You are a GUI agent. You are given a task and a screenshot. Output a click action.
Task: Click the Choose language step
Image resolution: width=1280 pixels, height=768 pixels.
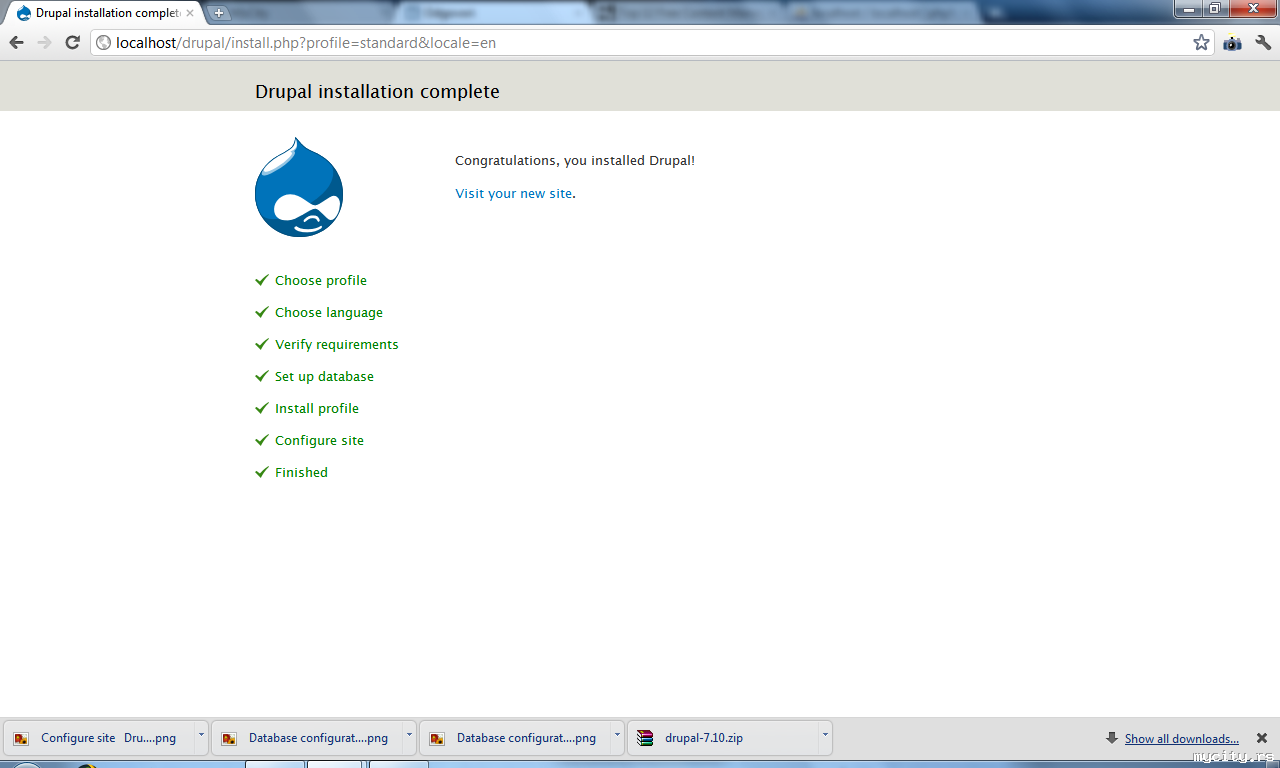329,313
